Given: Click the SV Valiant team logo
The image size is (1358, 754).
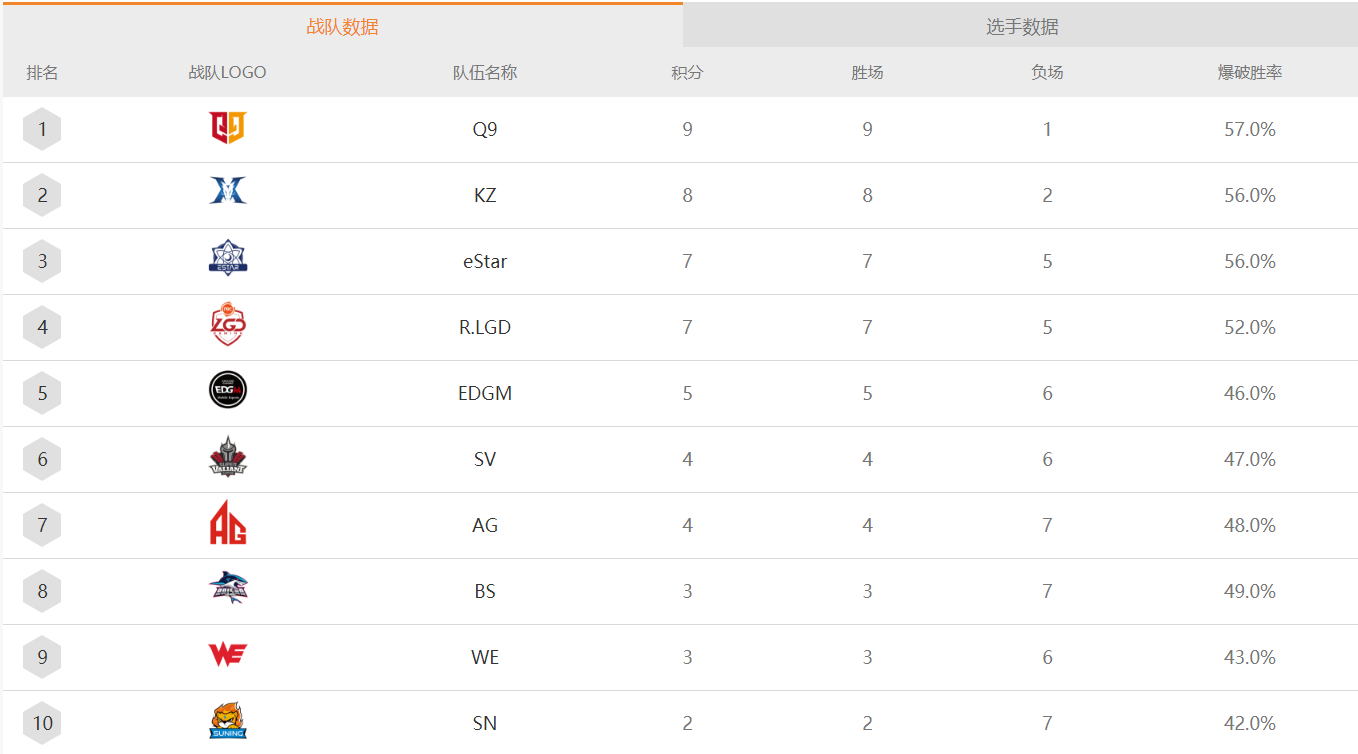Looking at the screenshot, I should coord(227,458).
